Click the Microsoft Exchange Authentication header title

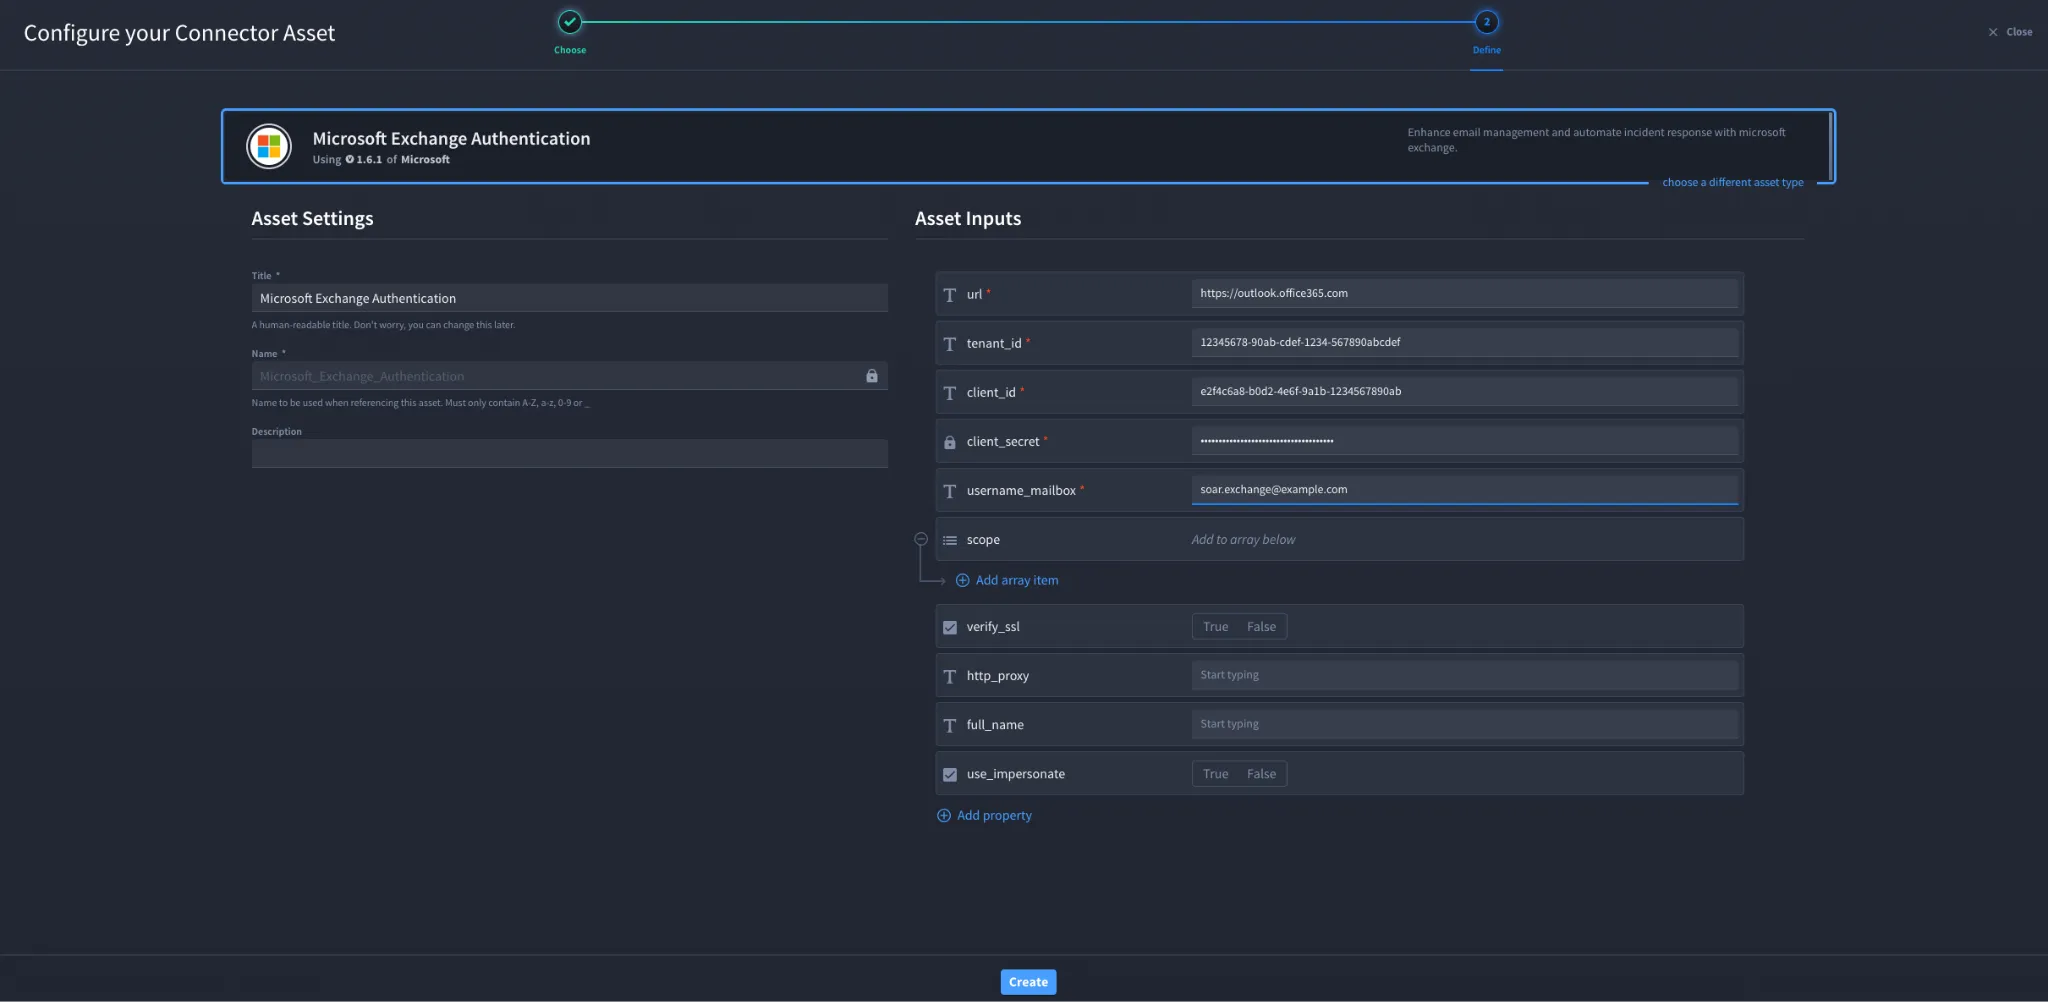451,139
